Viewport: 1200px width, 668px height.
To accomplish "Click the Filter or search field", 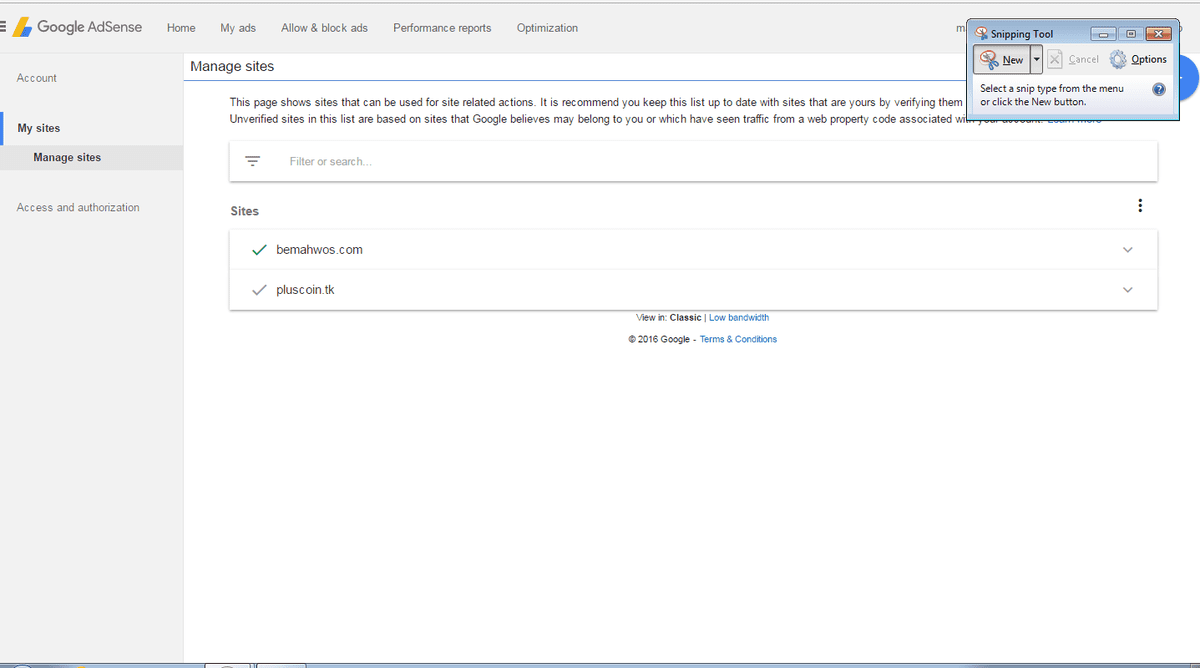I will (x=700, y=161).
